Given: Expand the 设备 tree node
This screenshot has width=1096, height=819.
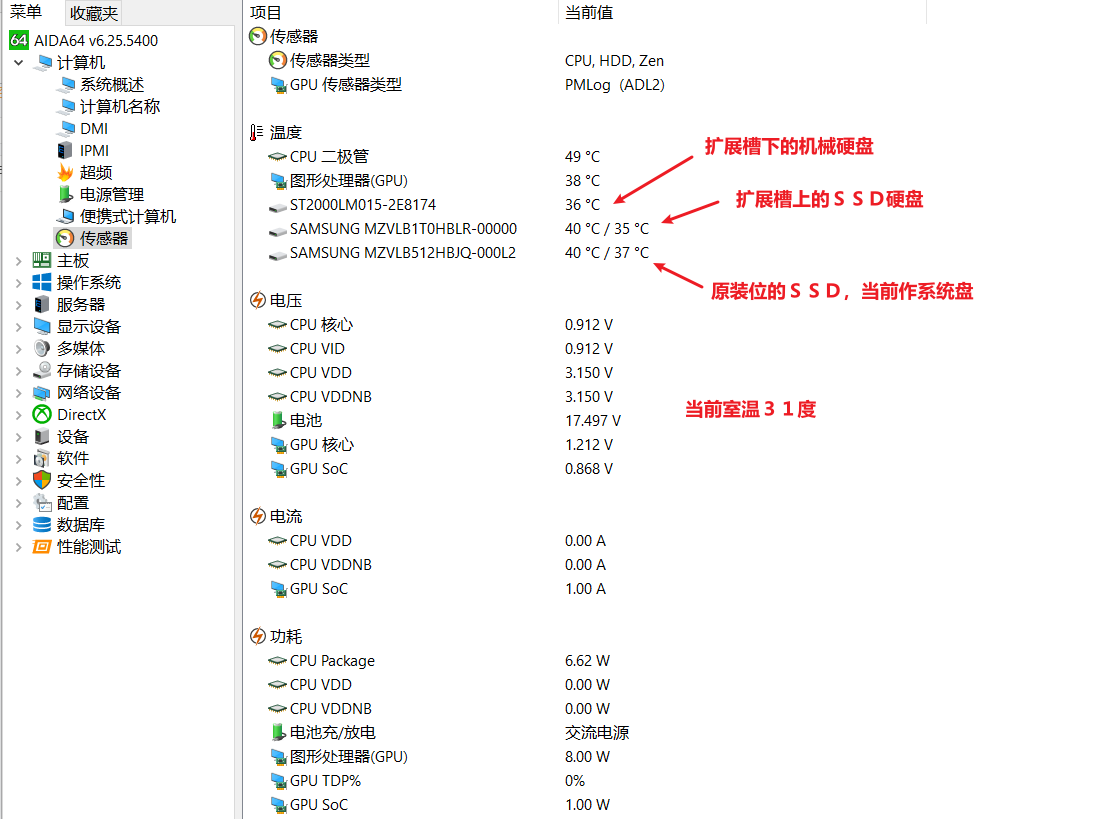Looking at the screenshot, I should [19, 437].
